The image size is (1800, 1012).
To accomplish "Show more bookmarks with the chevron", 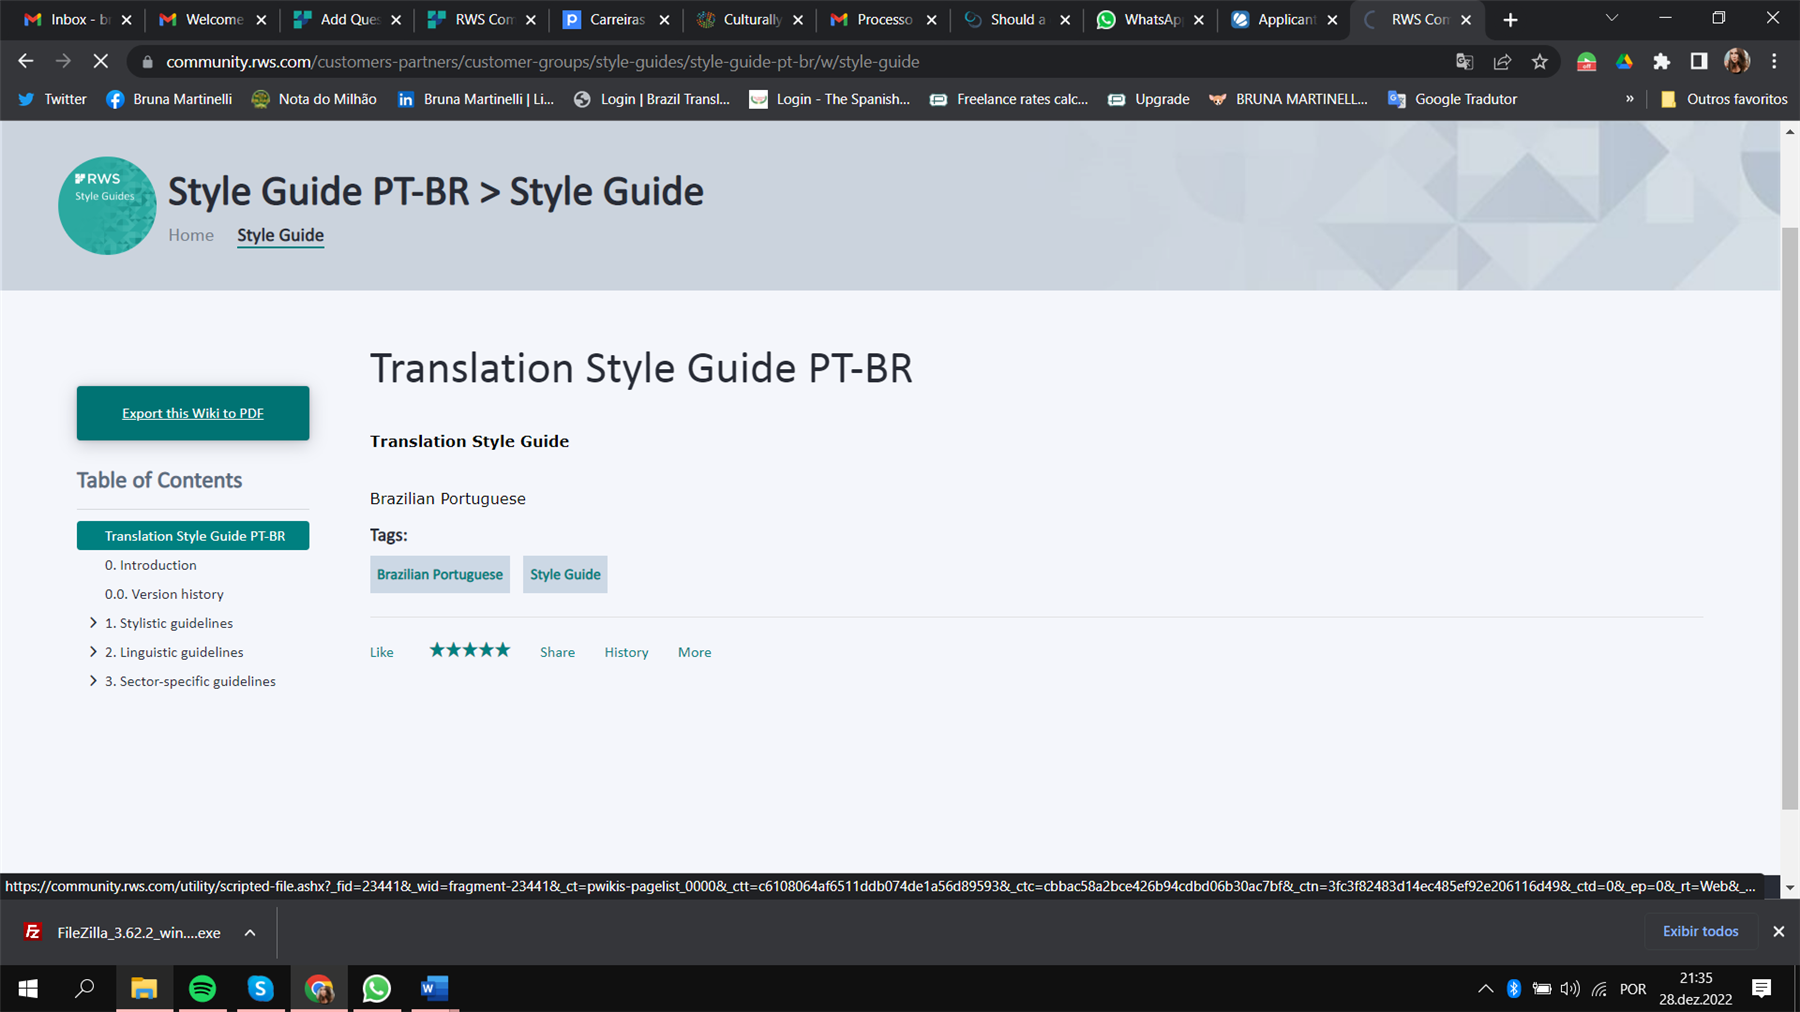I will coord(1629,99).
